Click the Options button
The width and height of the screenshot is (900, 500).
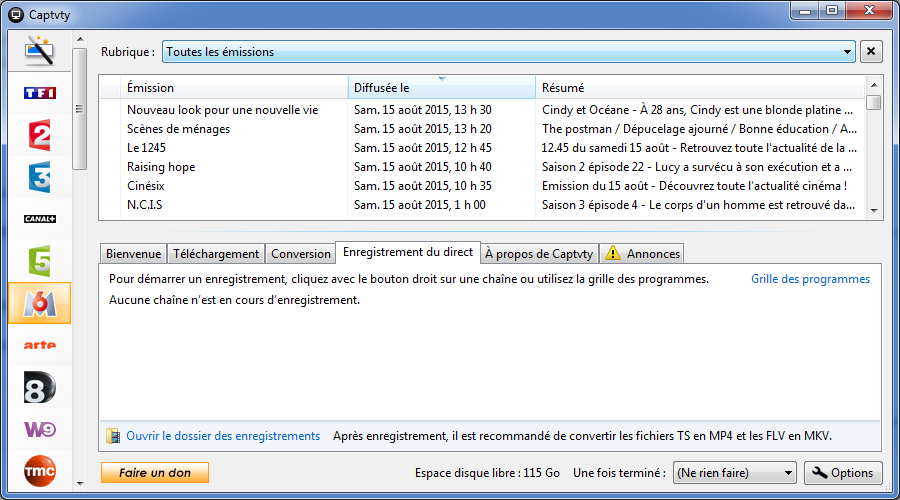[x=842, y=473]
